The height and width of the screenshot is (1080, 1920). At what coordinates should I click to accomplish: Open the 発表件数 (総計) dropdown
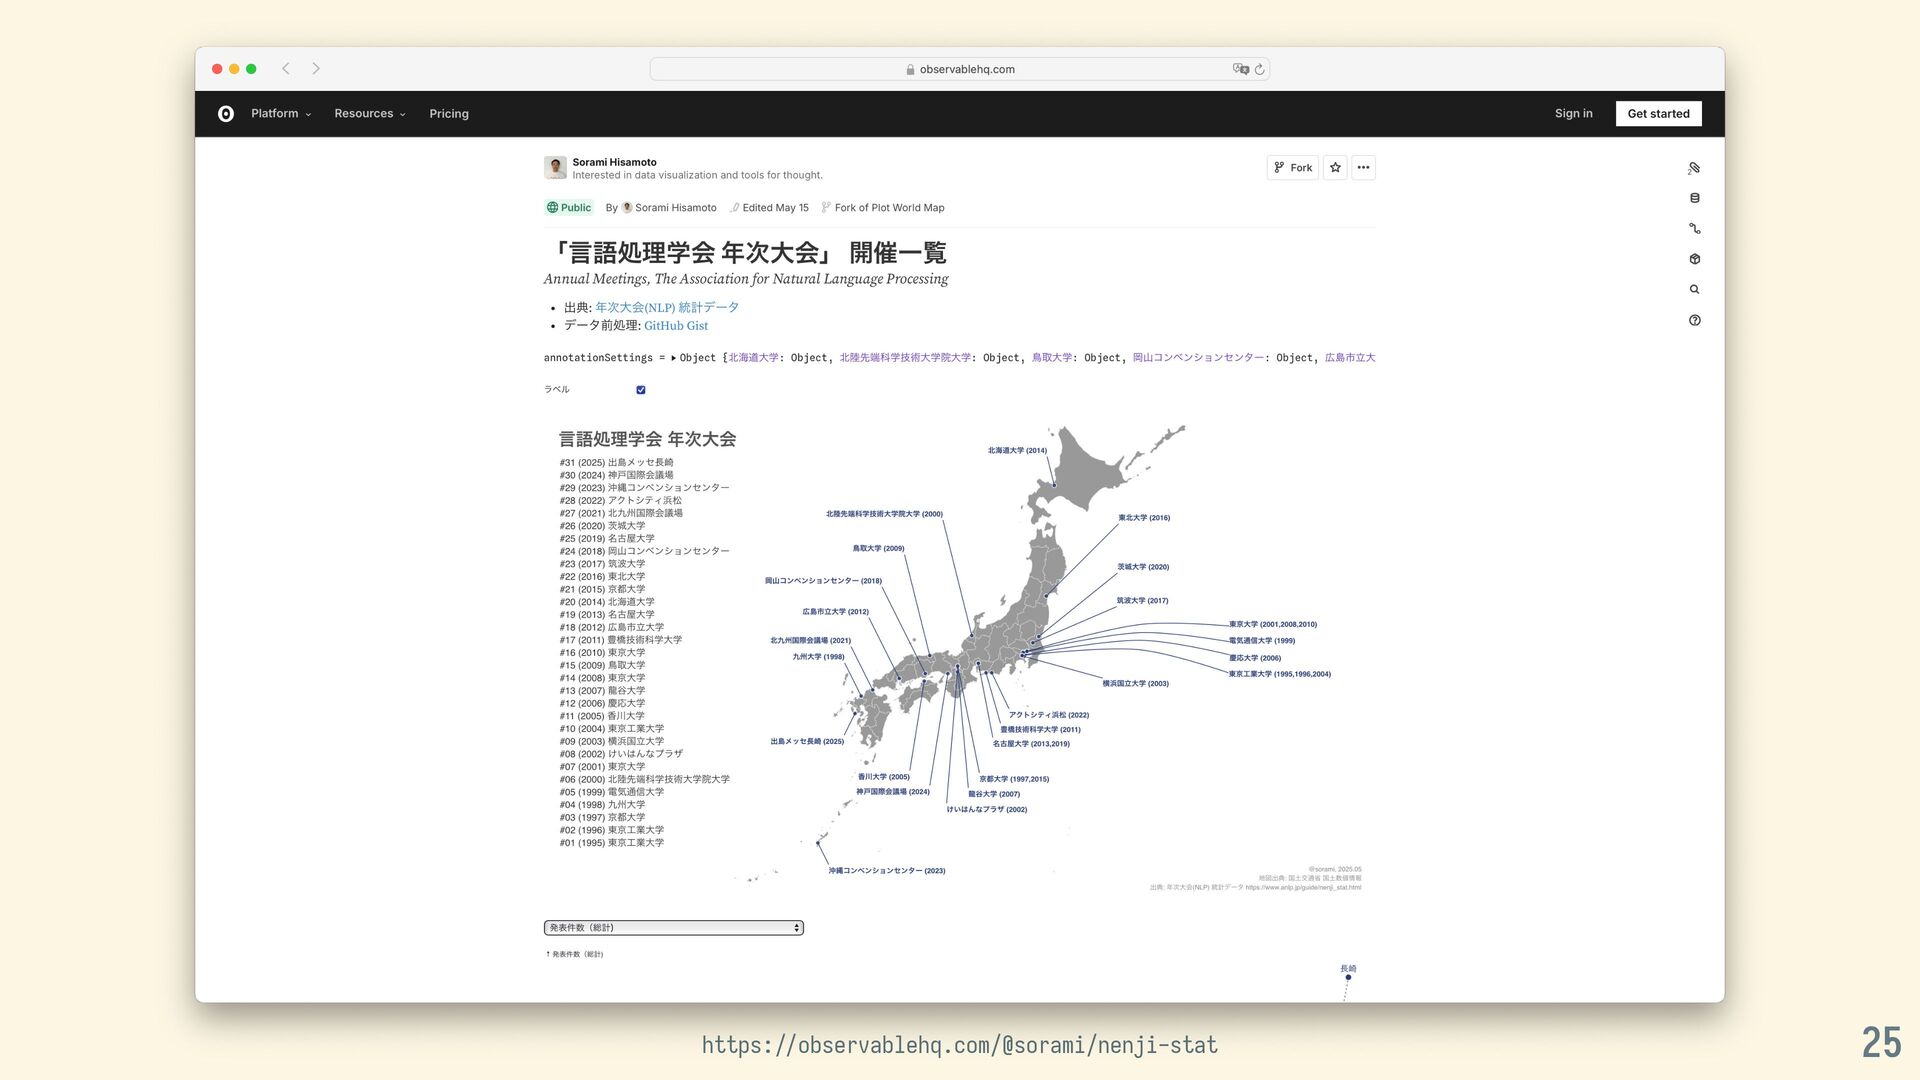pyautogui.click(x=673, y=928)
